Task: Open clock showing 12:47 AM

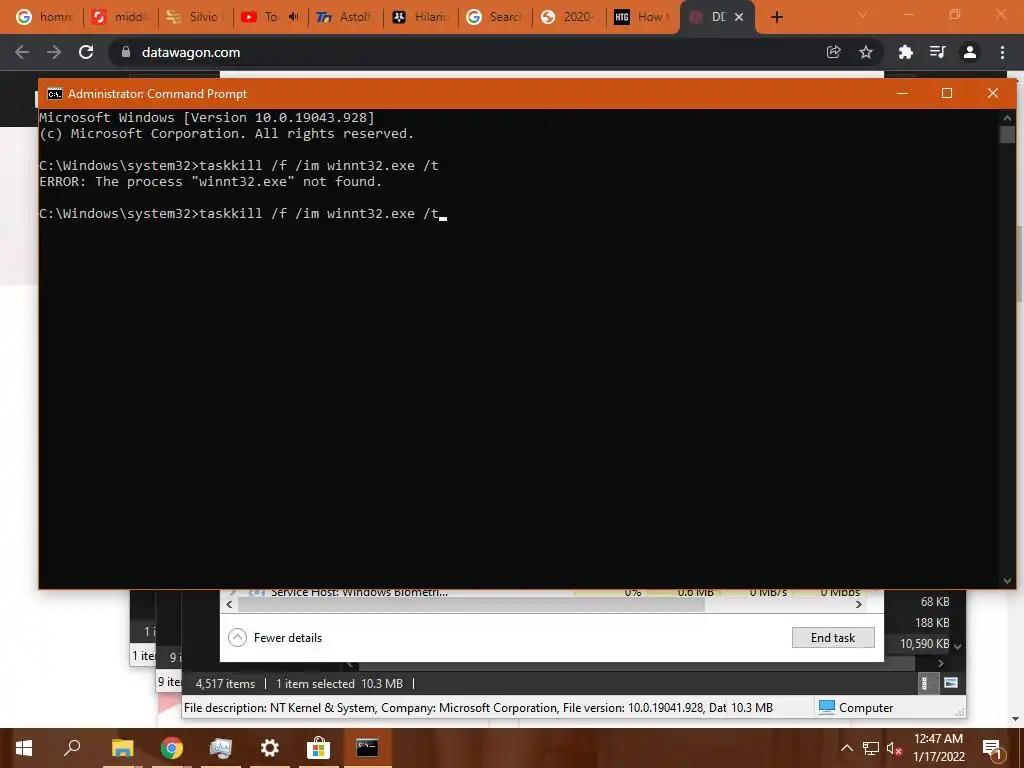Action: coord(938,748)
